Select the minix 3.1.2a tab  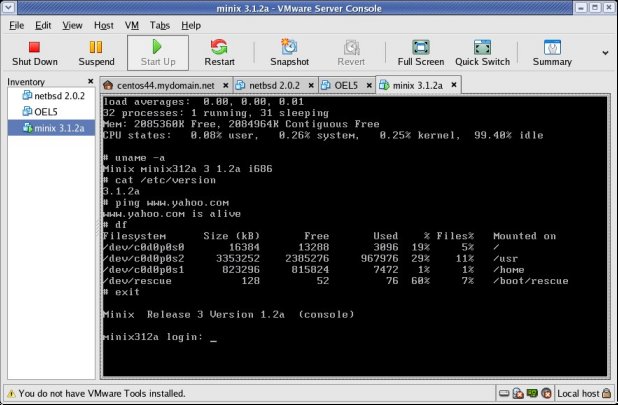pos(417,85)
